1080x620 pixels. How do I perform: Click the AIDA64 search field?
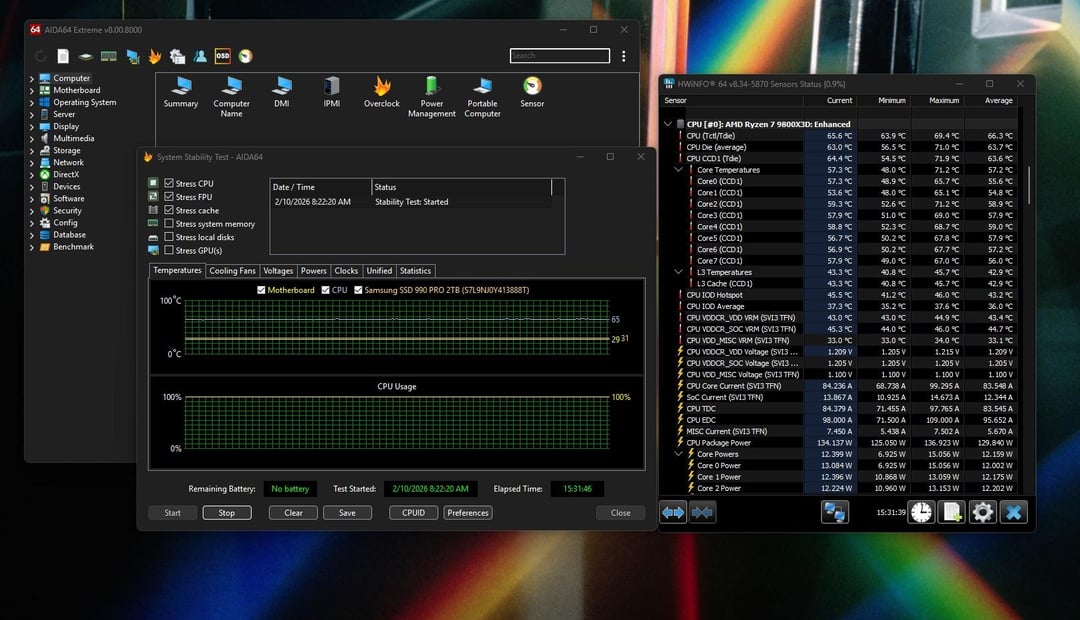[559, 56]
